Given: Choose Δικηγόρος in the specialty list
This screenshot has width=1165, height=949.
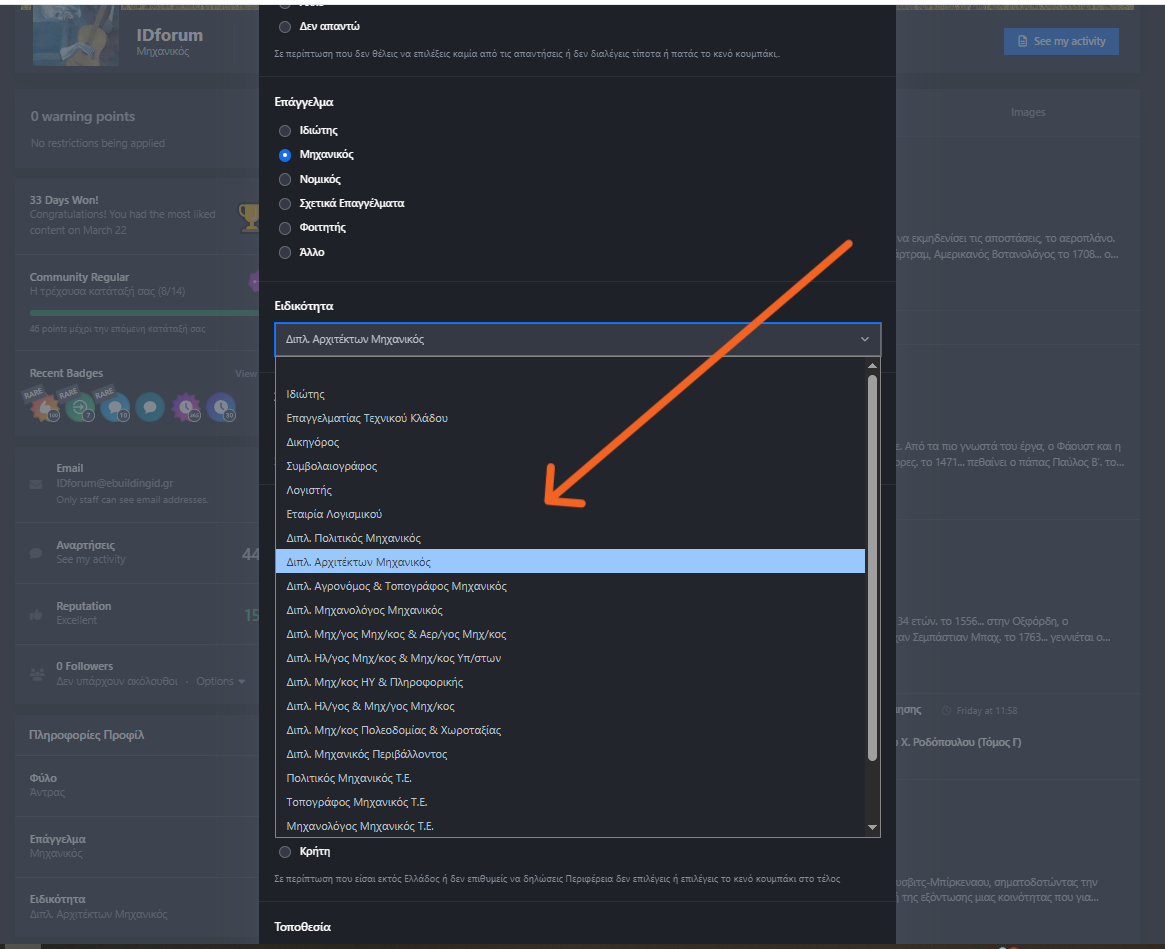Looking at the screenshot, I should point(313,442).
